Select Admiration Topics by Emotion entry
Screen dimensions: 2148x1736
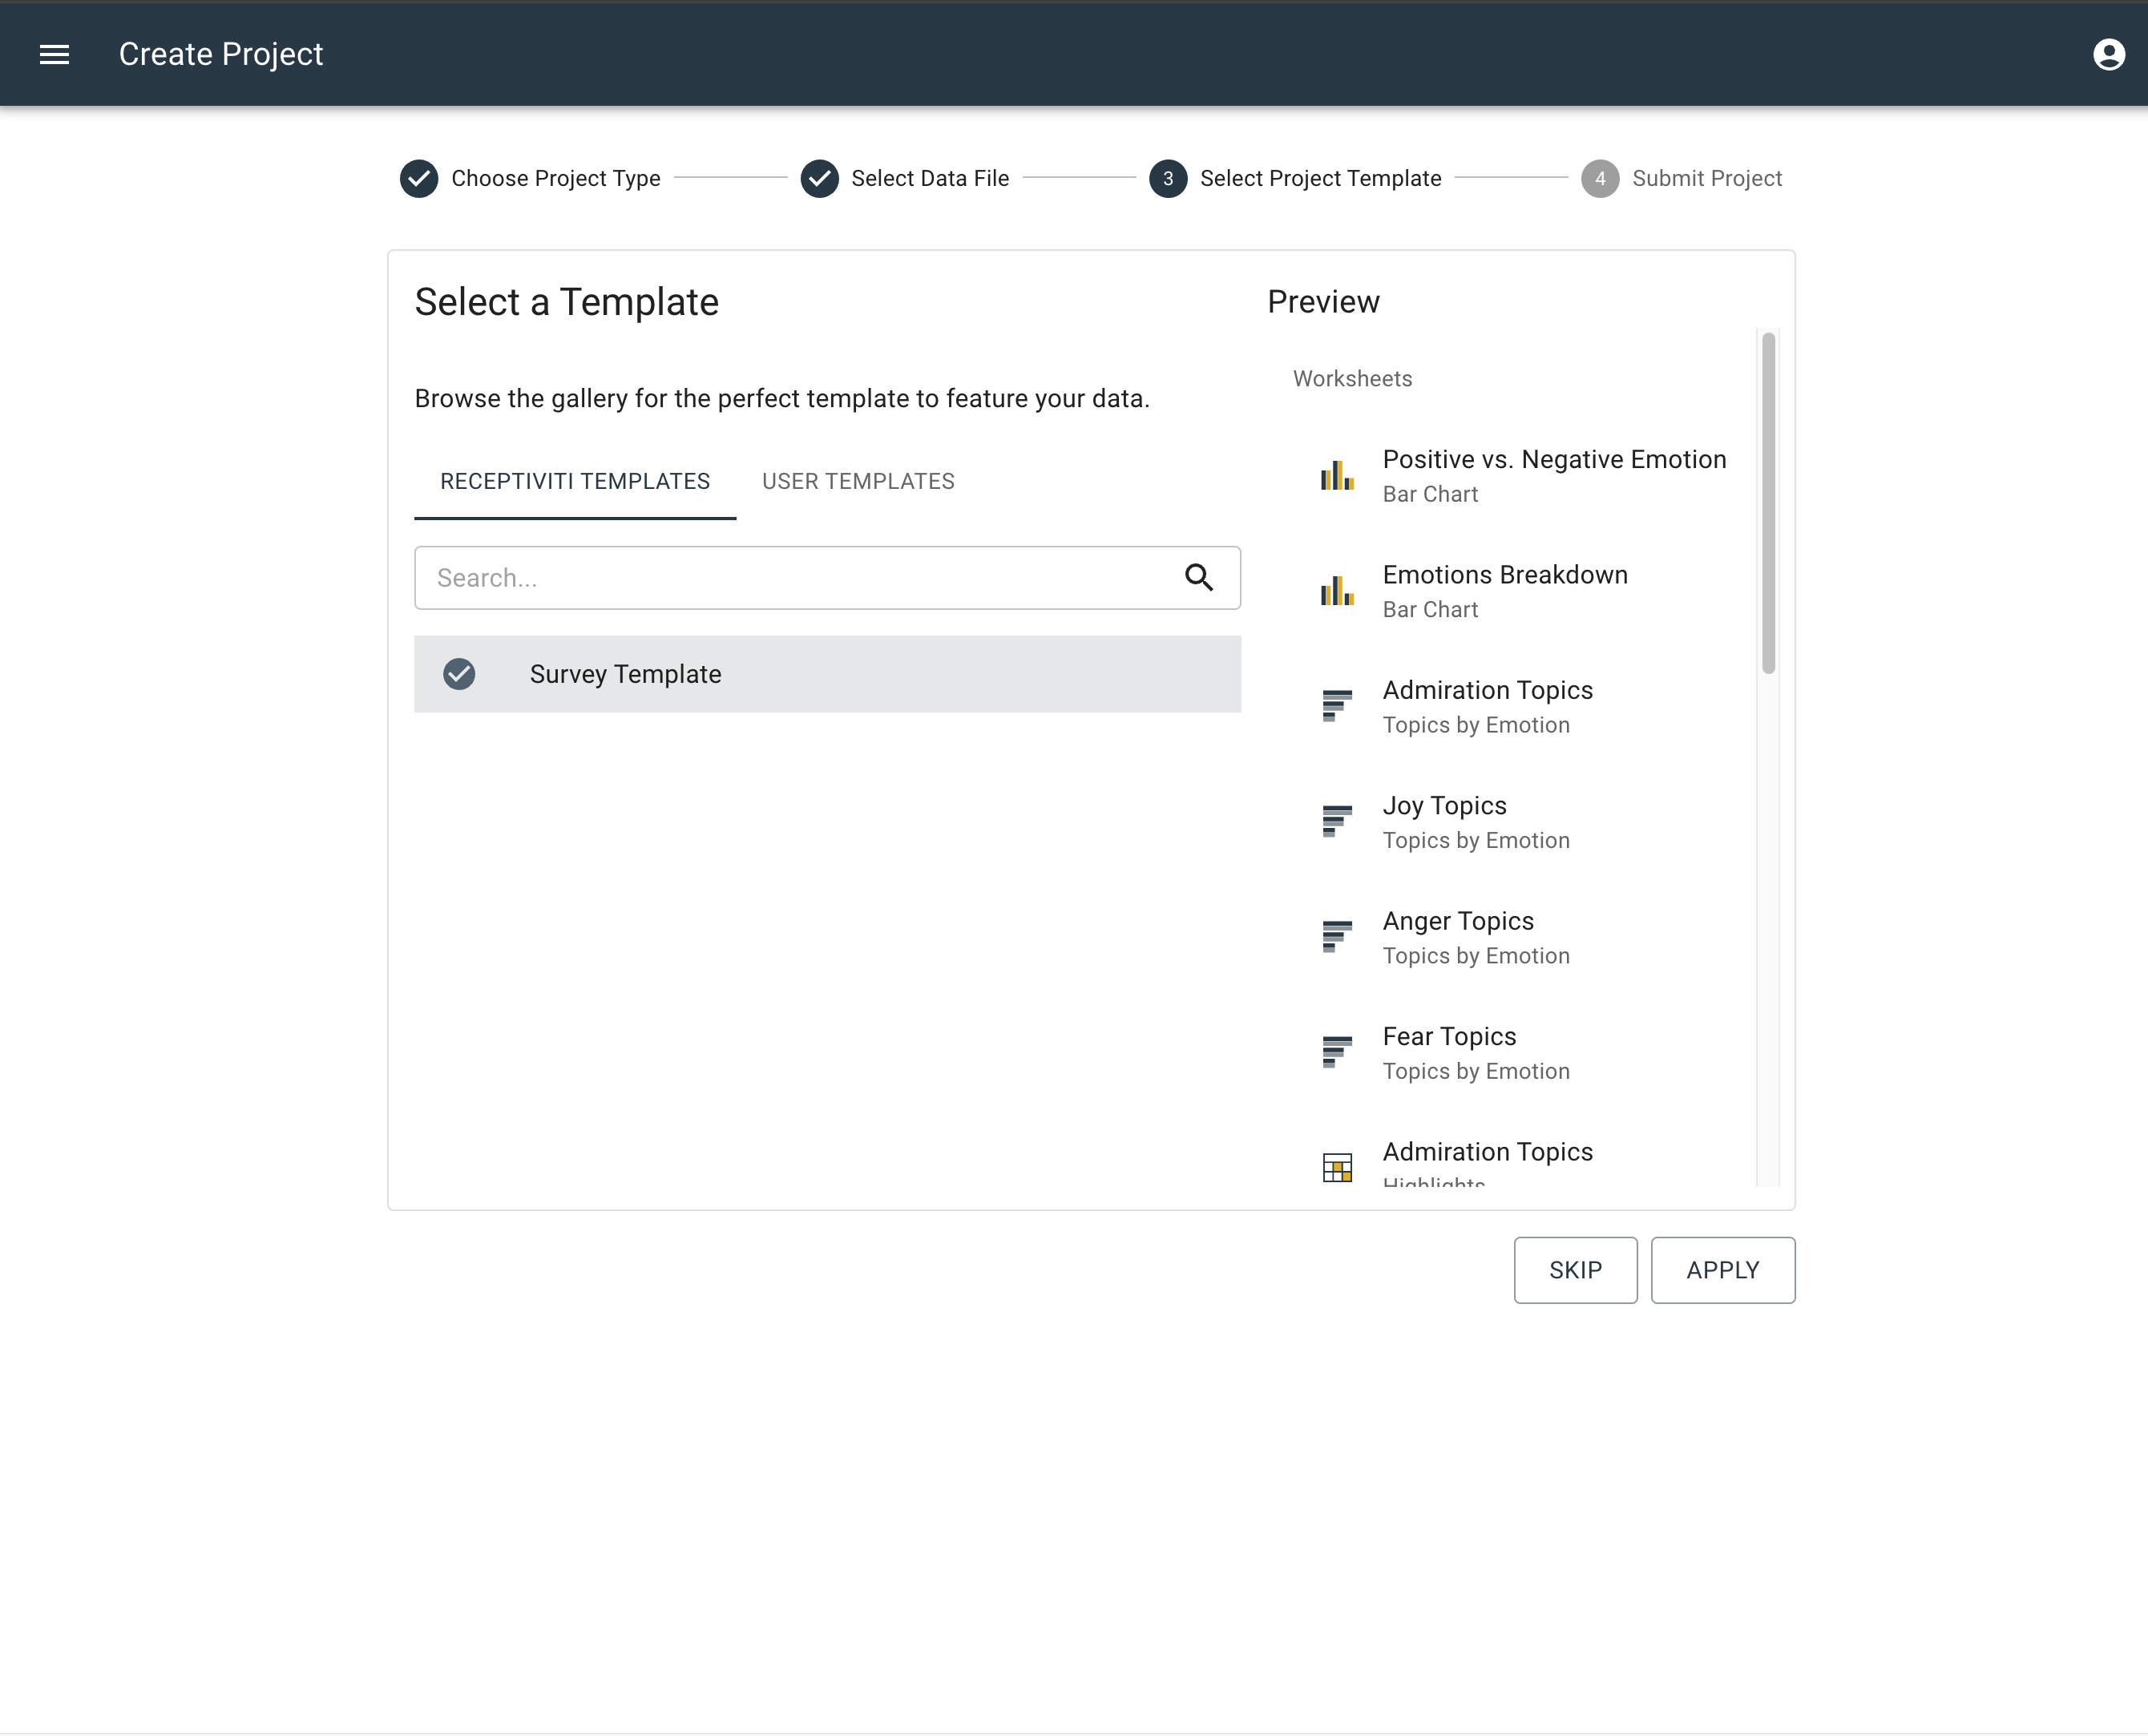point(1487,706)
